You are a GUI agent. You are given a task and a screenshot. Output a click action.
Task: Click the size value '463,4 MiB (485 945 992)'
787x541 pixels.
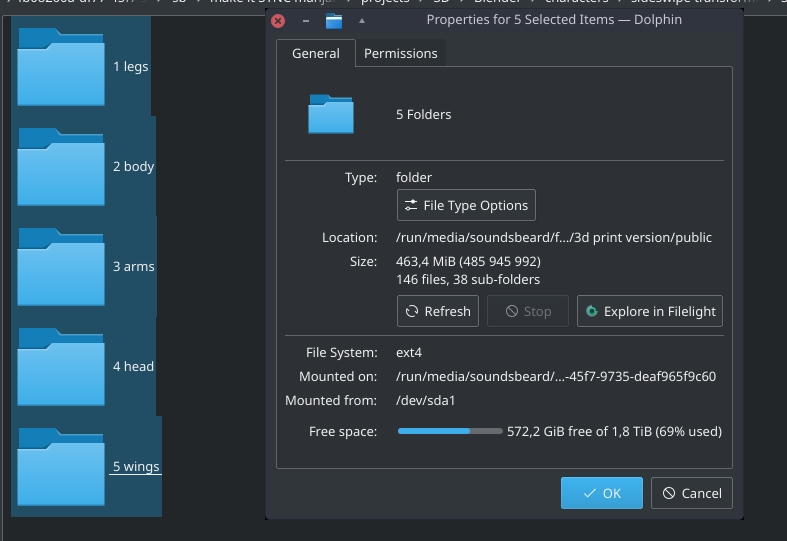pos(468,261)
